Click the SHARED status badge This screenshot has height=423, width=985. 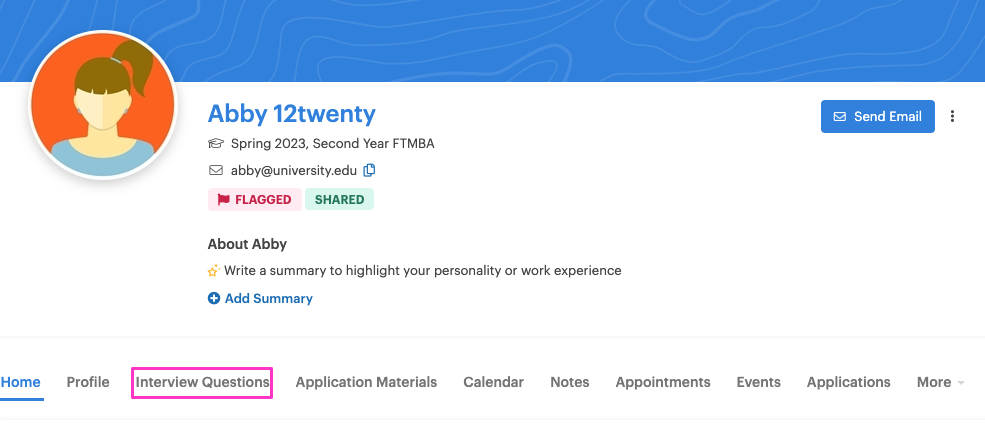coord(339,199)
